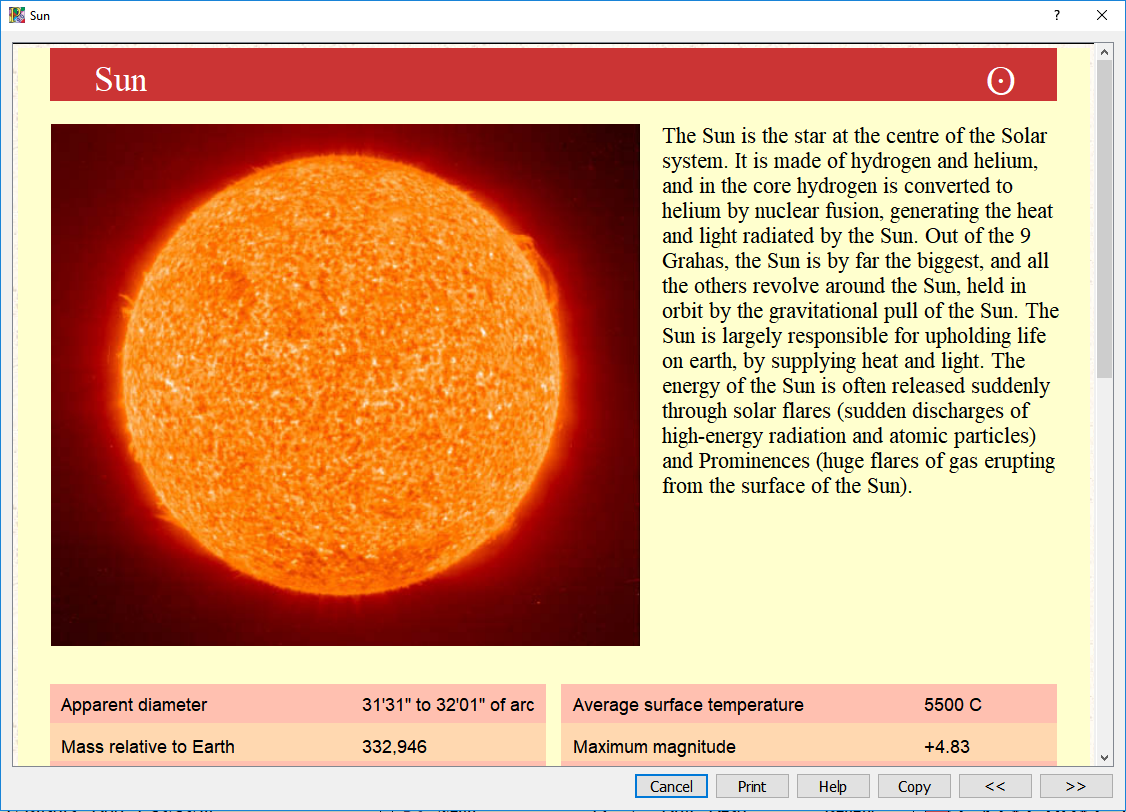This screenshot has height=812, width=1126.
Task: Go to previous page with << button
Action: [995, 786]
